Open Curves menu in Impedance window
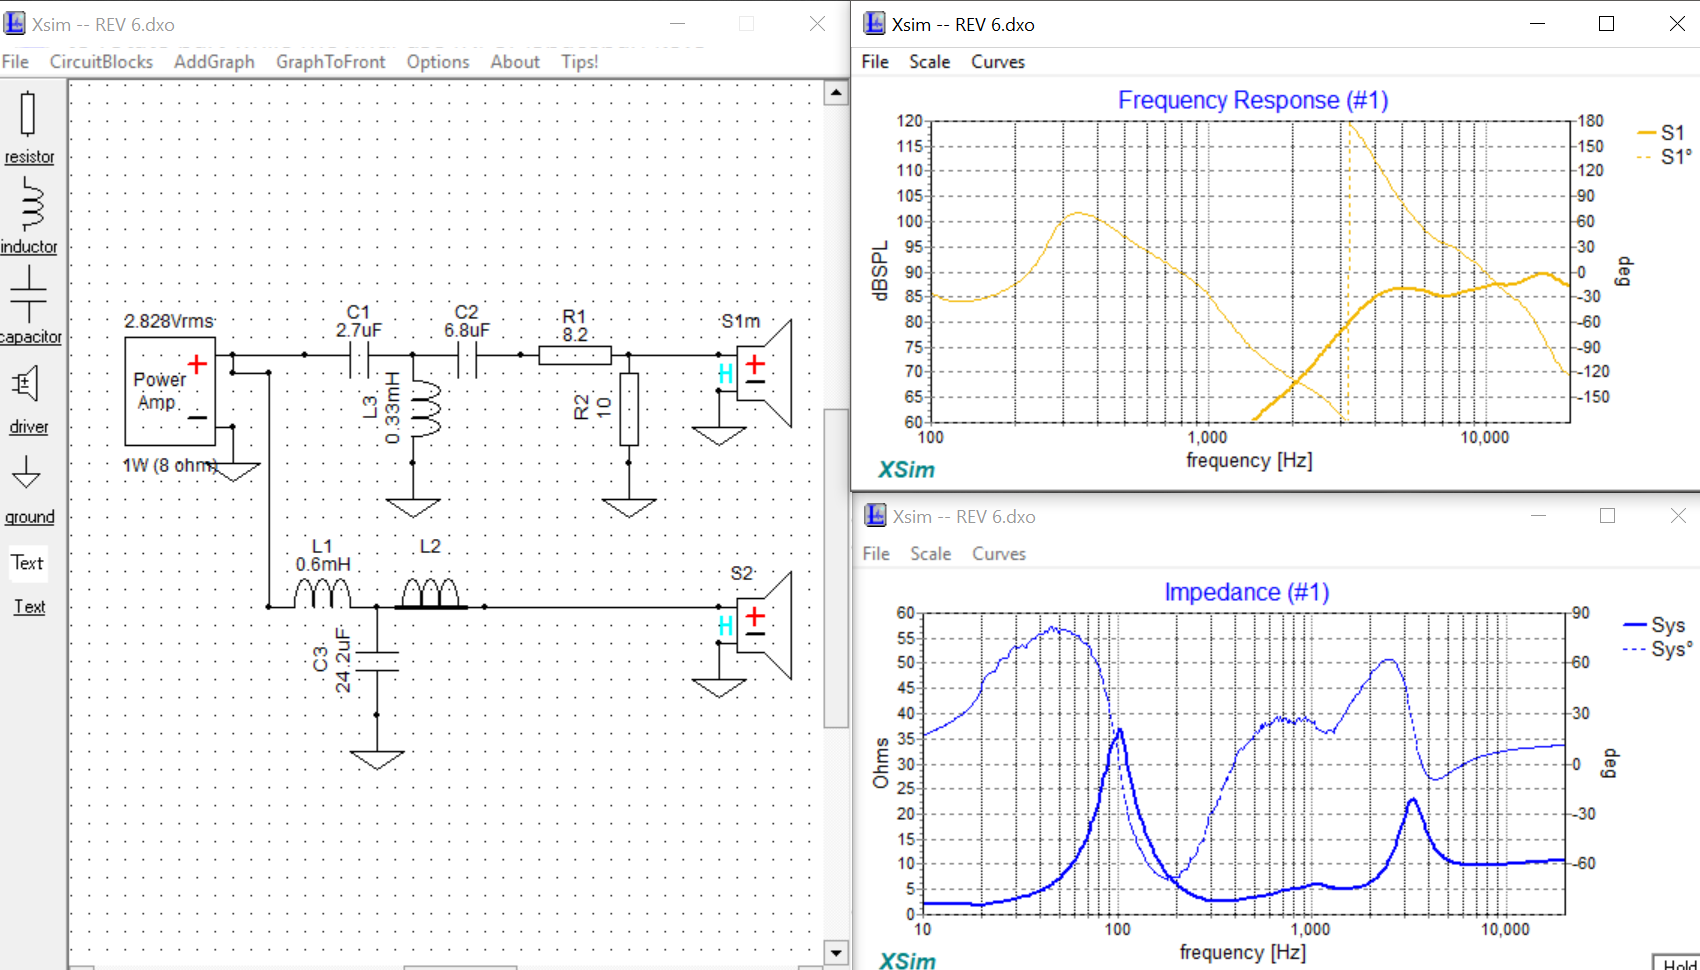Image resolution: width=1700 pixels, height=970 pixels. click(x=999, y=554)
